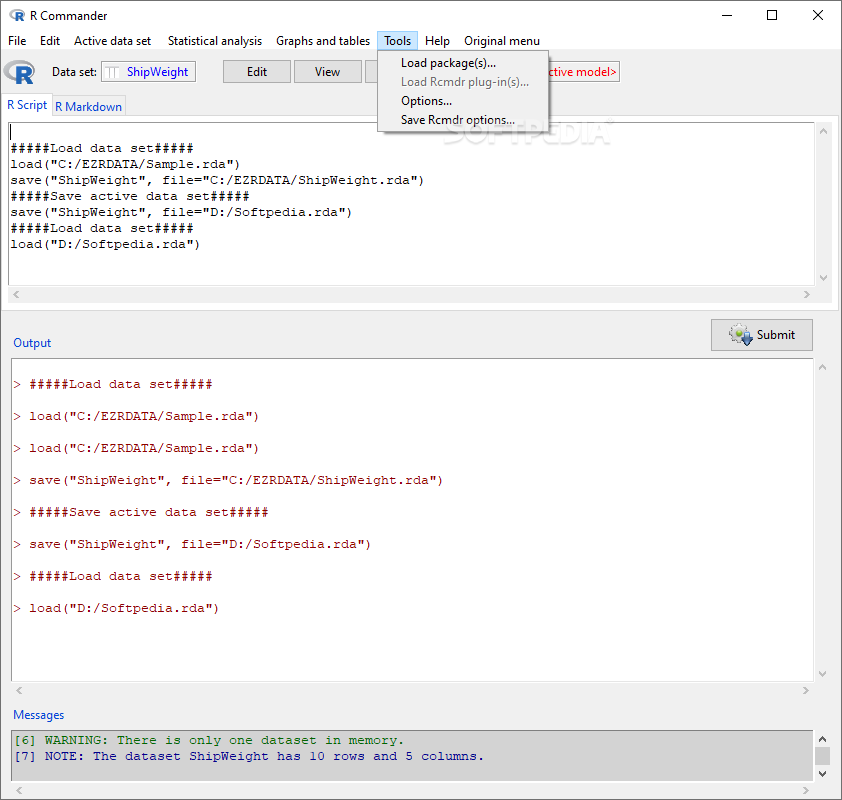Click Messages horizontal scrollbar right arrow
The width and height of the screenshot is (842, 800).
click(805, 790)
